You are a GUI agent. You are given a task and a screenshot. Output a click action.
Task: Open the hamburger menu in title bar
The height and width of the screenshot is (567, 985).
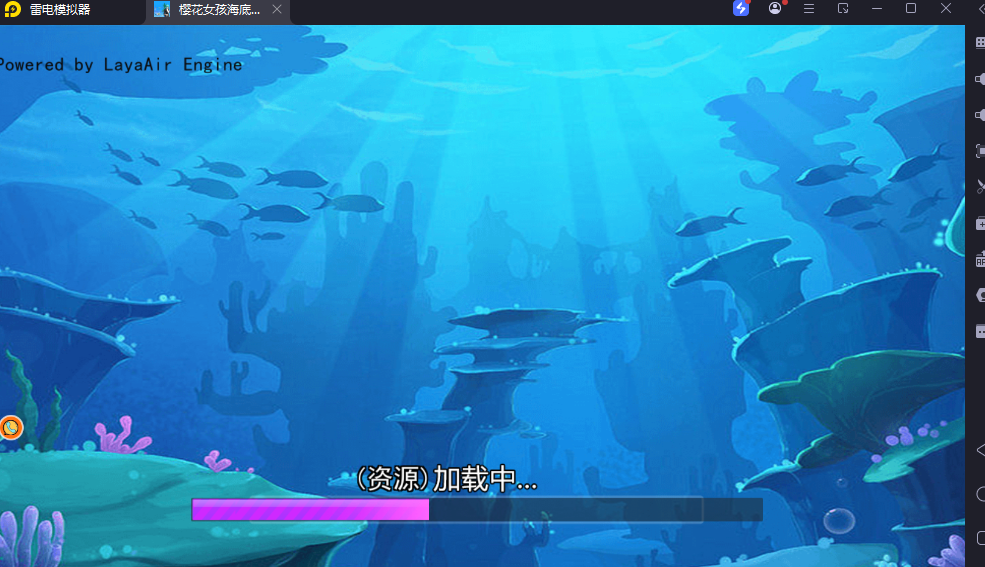(x=809, y=9)
